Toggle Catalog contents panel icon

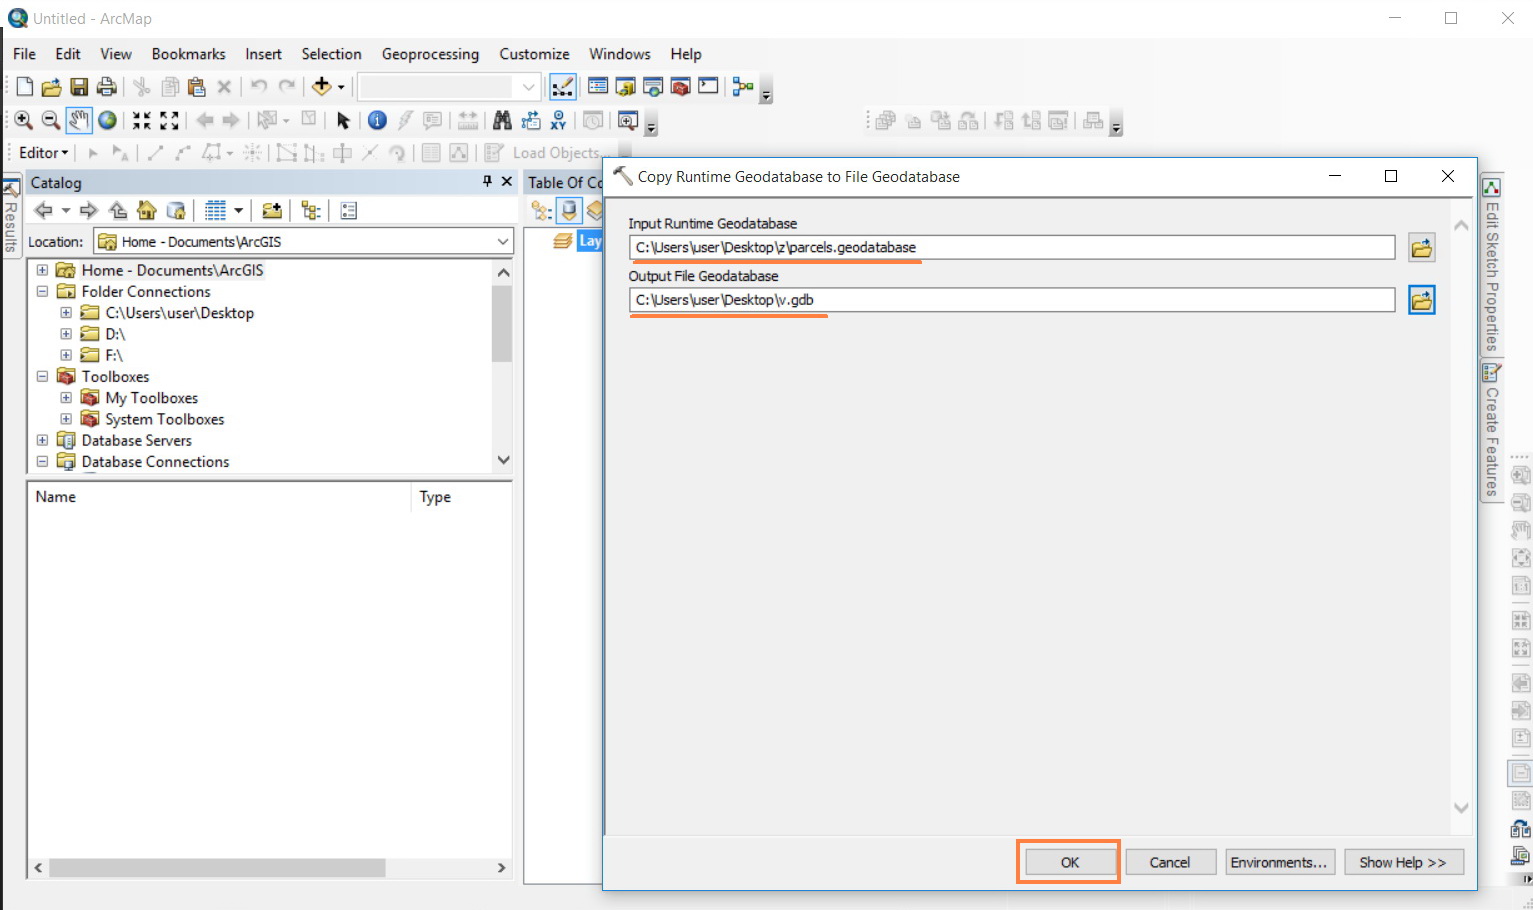click(311, 210)
